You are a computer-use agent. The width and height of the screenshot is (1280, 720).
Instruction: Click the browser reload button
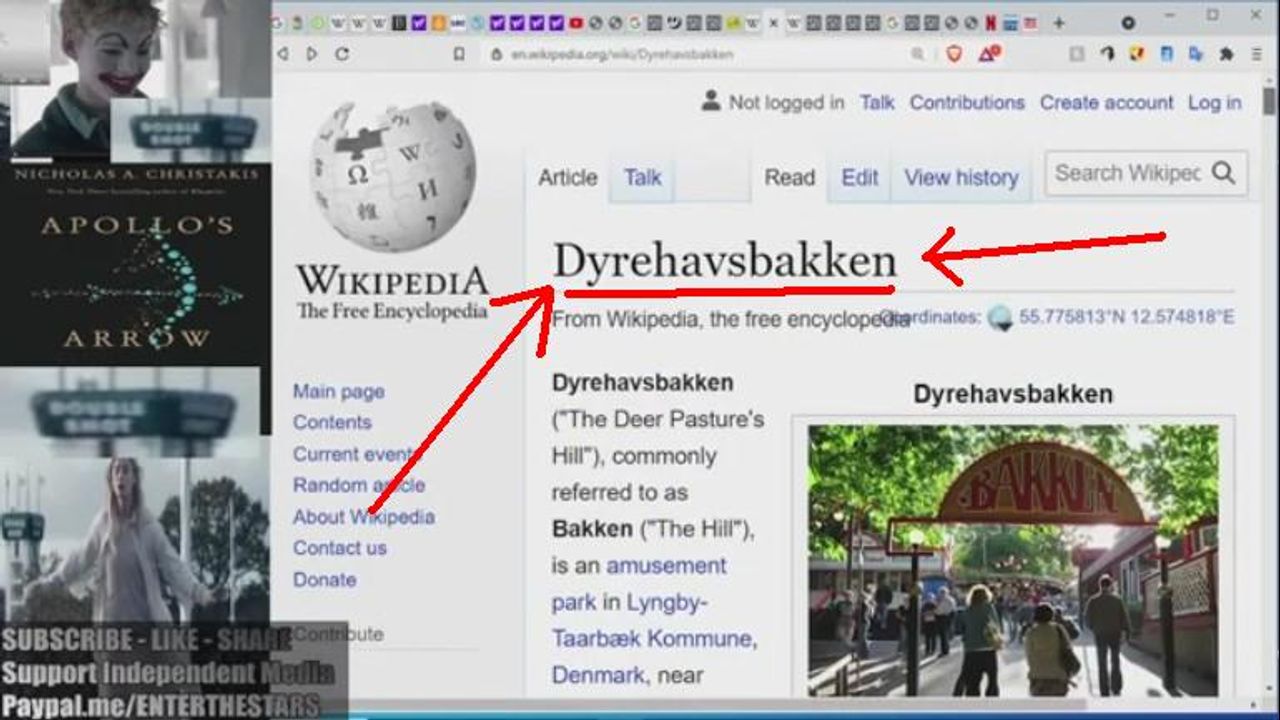coord(342,54)
